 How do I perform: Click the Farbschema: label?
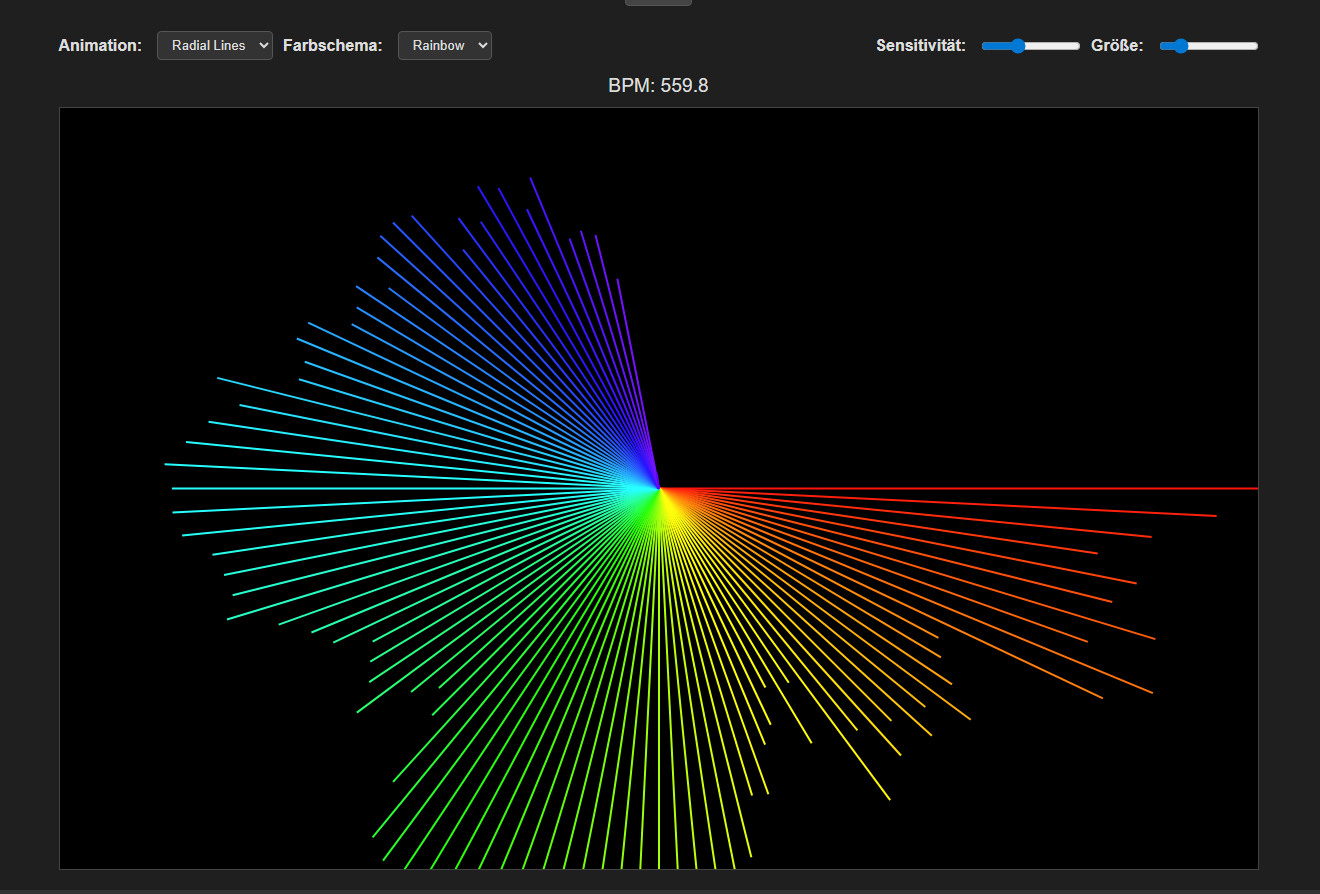[332, 45]
